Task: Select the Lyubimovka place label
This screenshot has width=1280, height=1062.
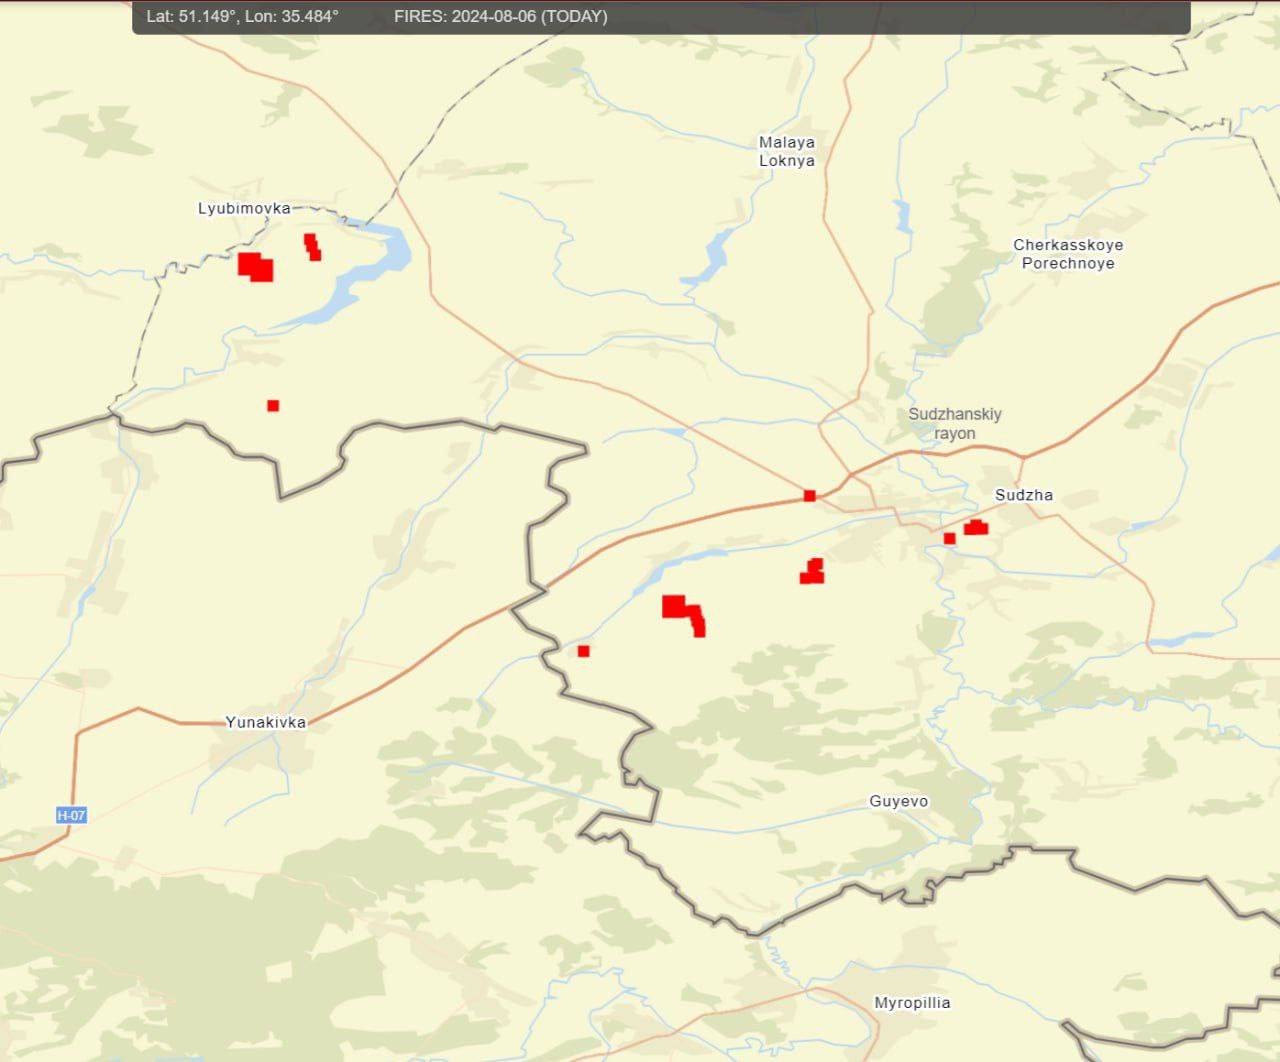Action: click(244, 208)
